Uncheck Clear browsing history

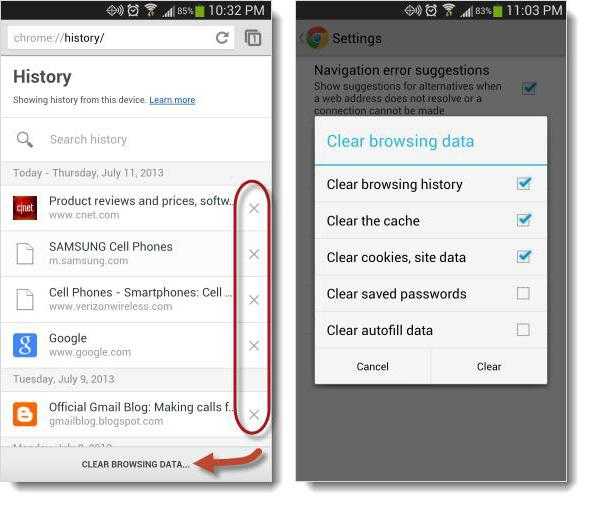pos(524,183)
